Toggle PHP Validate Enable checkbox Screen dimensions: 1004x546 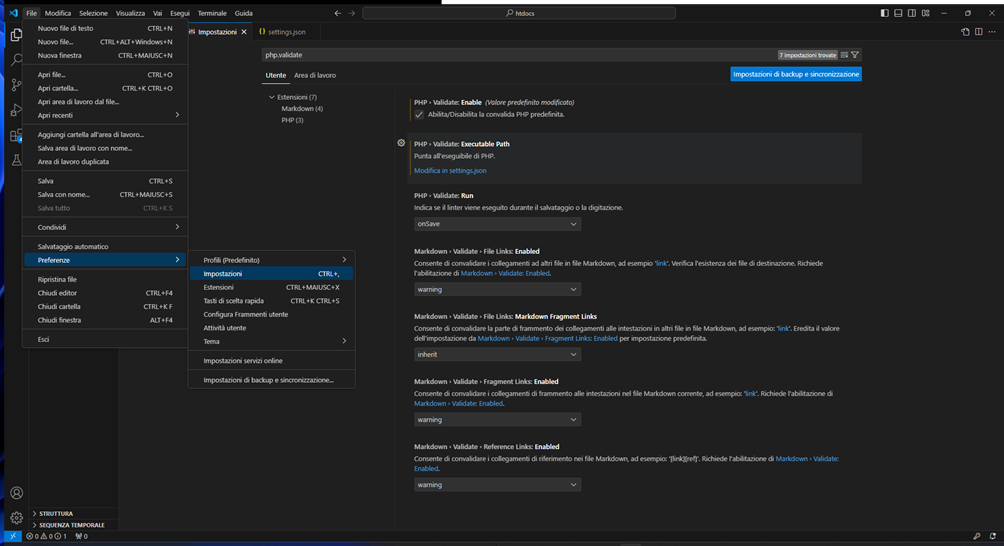pyautogui.click(x=419, y=115)
